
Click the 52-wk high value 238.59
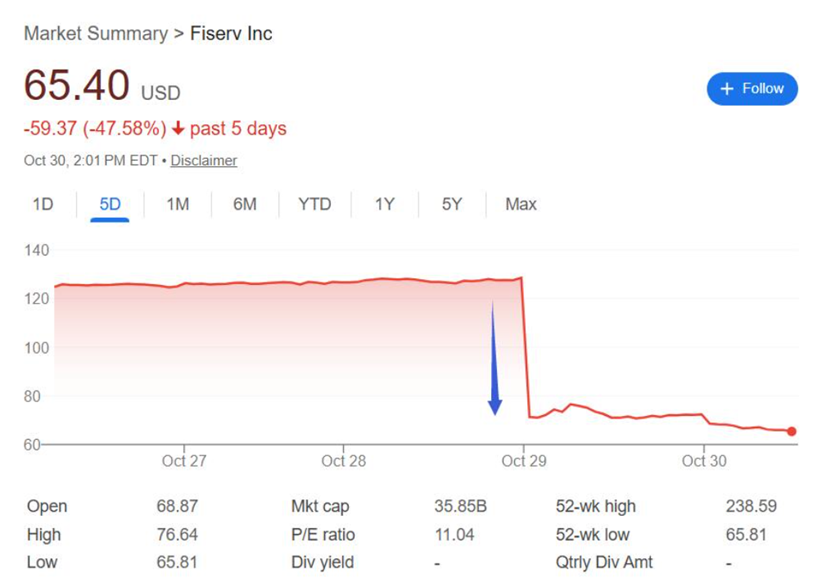(x=751, y=507)
